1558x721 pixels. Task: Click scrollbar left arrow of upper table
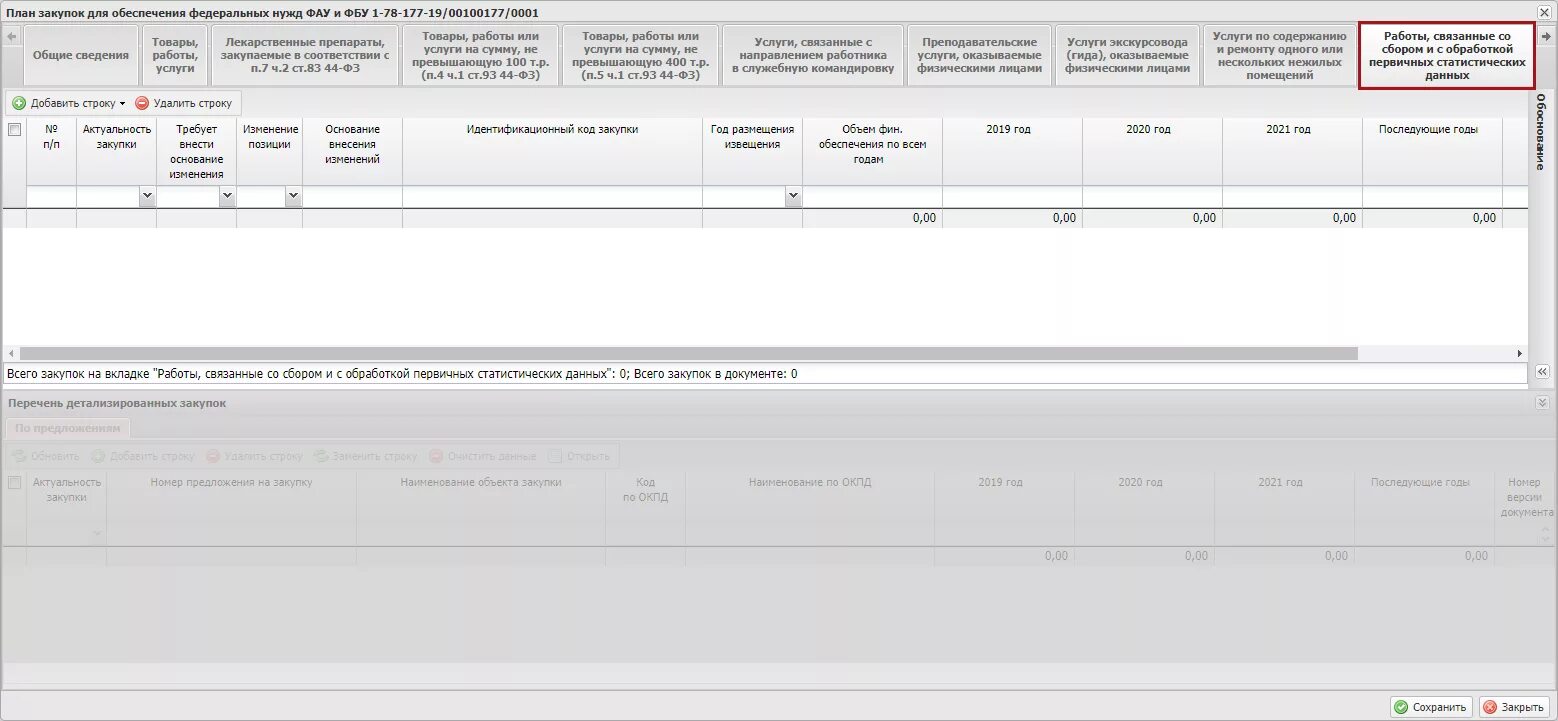click(x=11, y=353)
